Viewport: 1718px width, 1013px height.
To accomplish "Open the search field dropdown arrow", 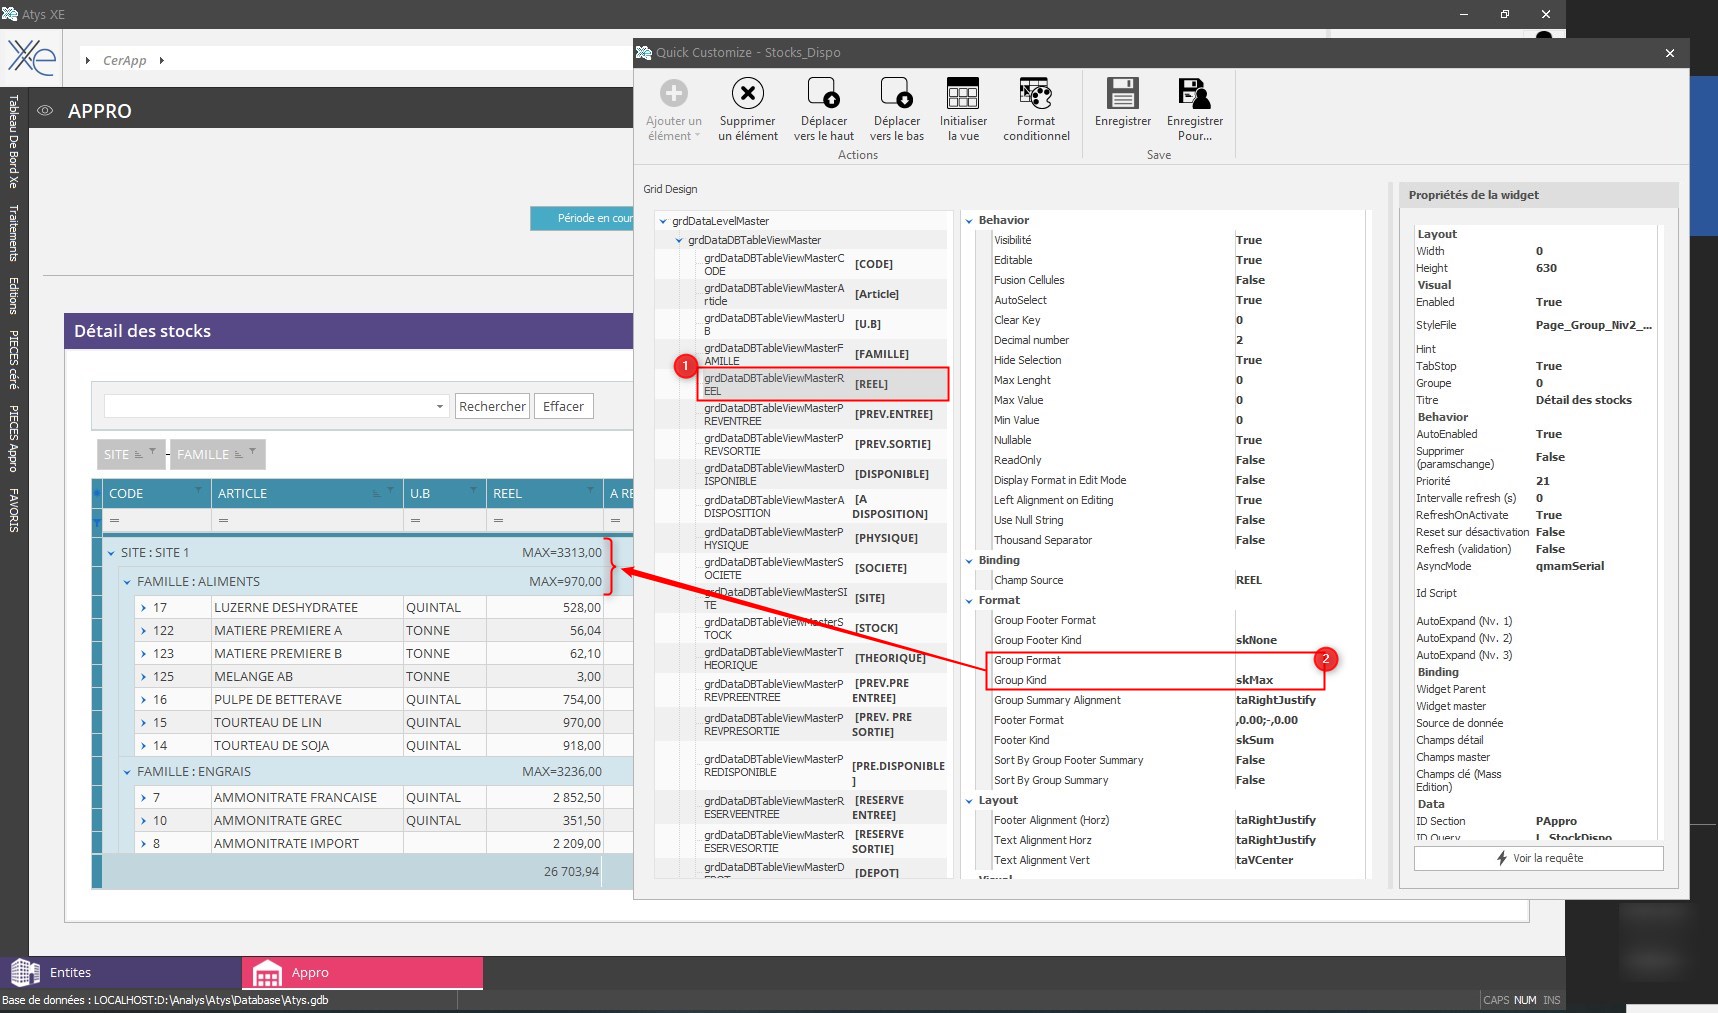I will coord(439,407).
